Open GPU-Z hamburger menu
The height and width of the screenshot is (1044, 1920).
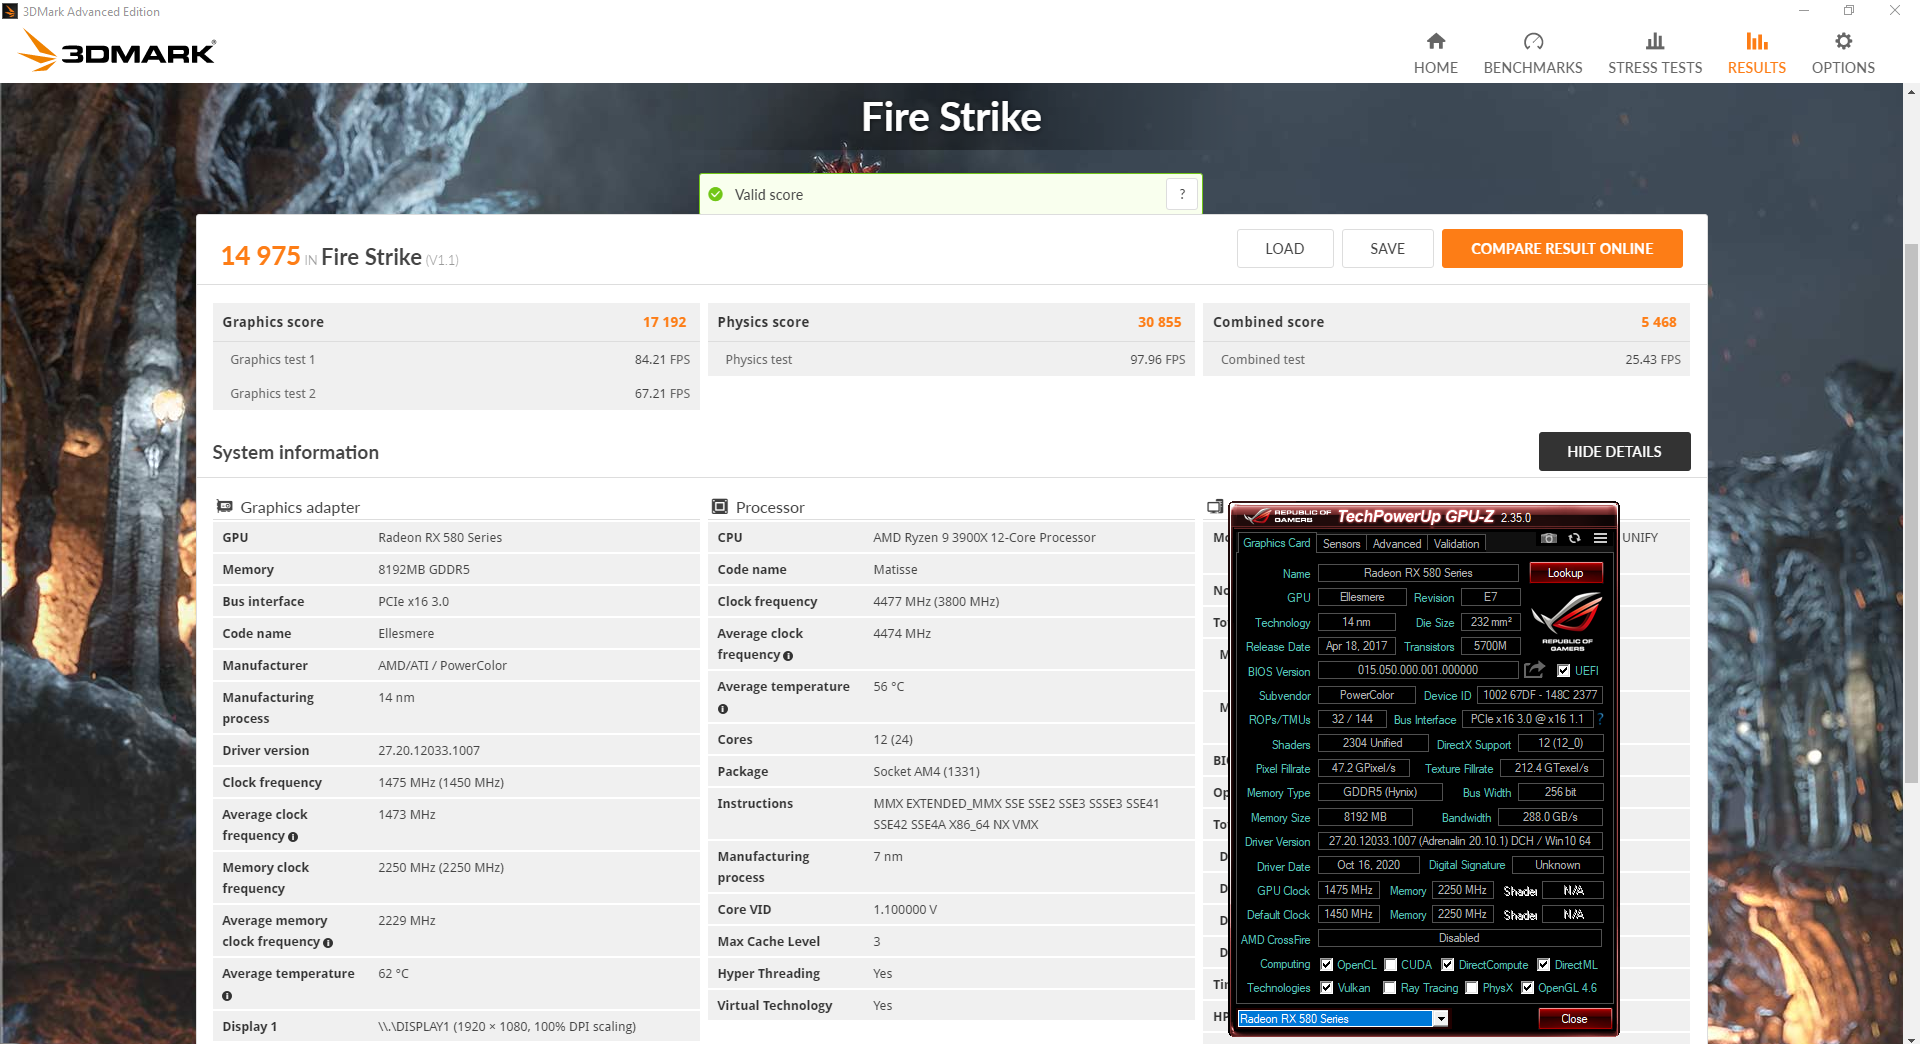(x=1600, y=538)
